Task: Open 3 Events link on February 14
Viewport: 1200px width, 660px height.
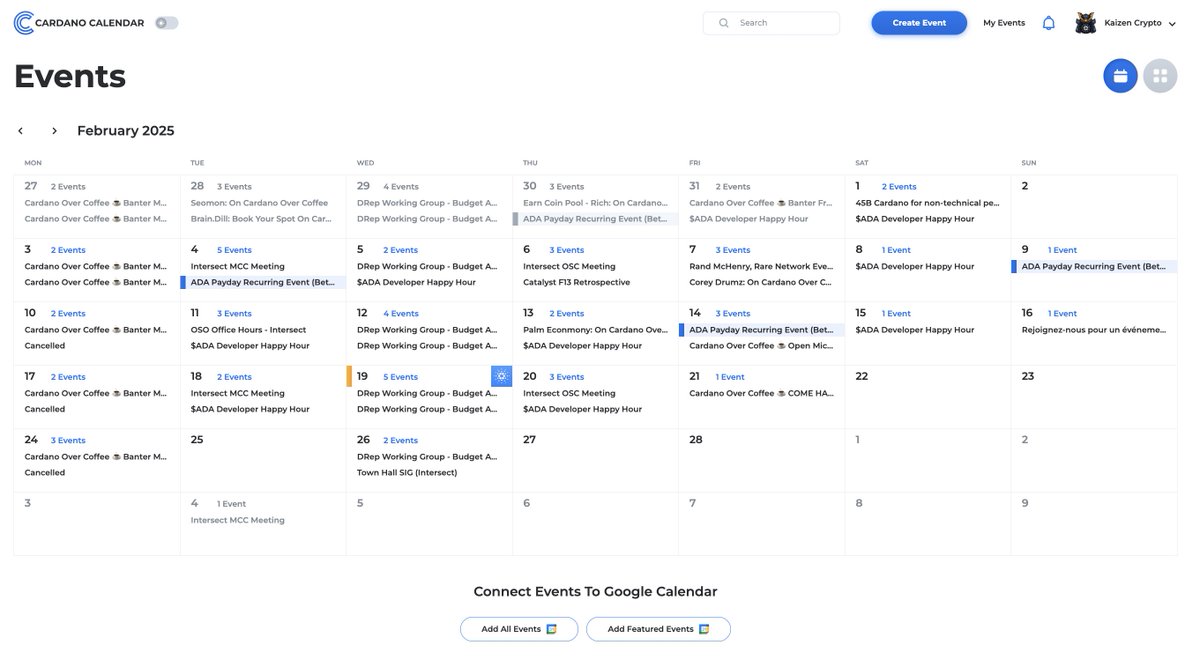Action: pyautogui.click(x=732, y=314)
